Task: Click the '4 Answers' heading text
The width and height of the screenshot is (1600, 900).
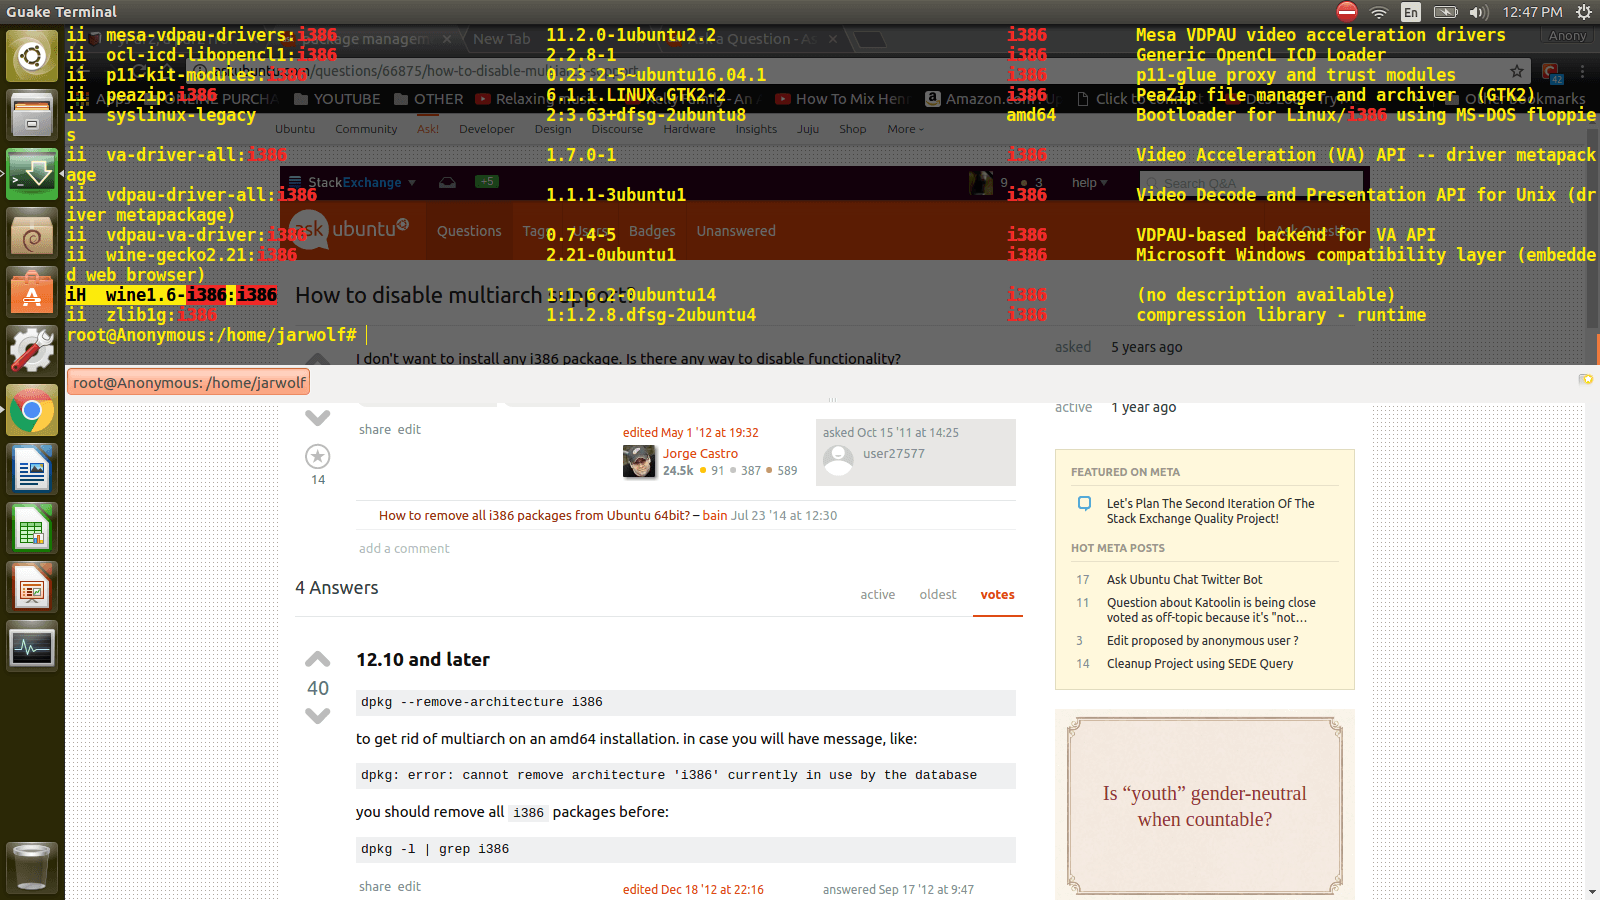Action: pyautogui.click(x=337, y=588)
